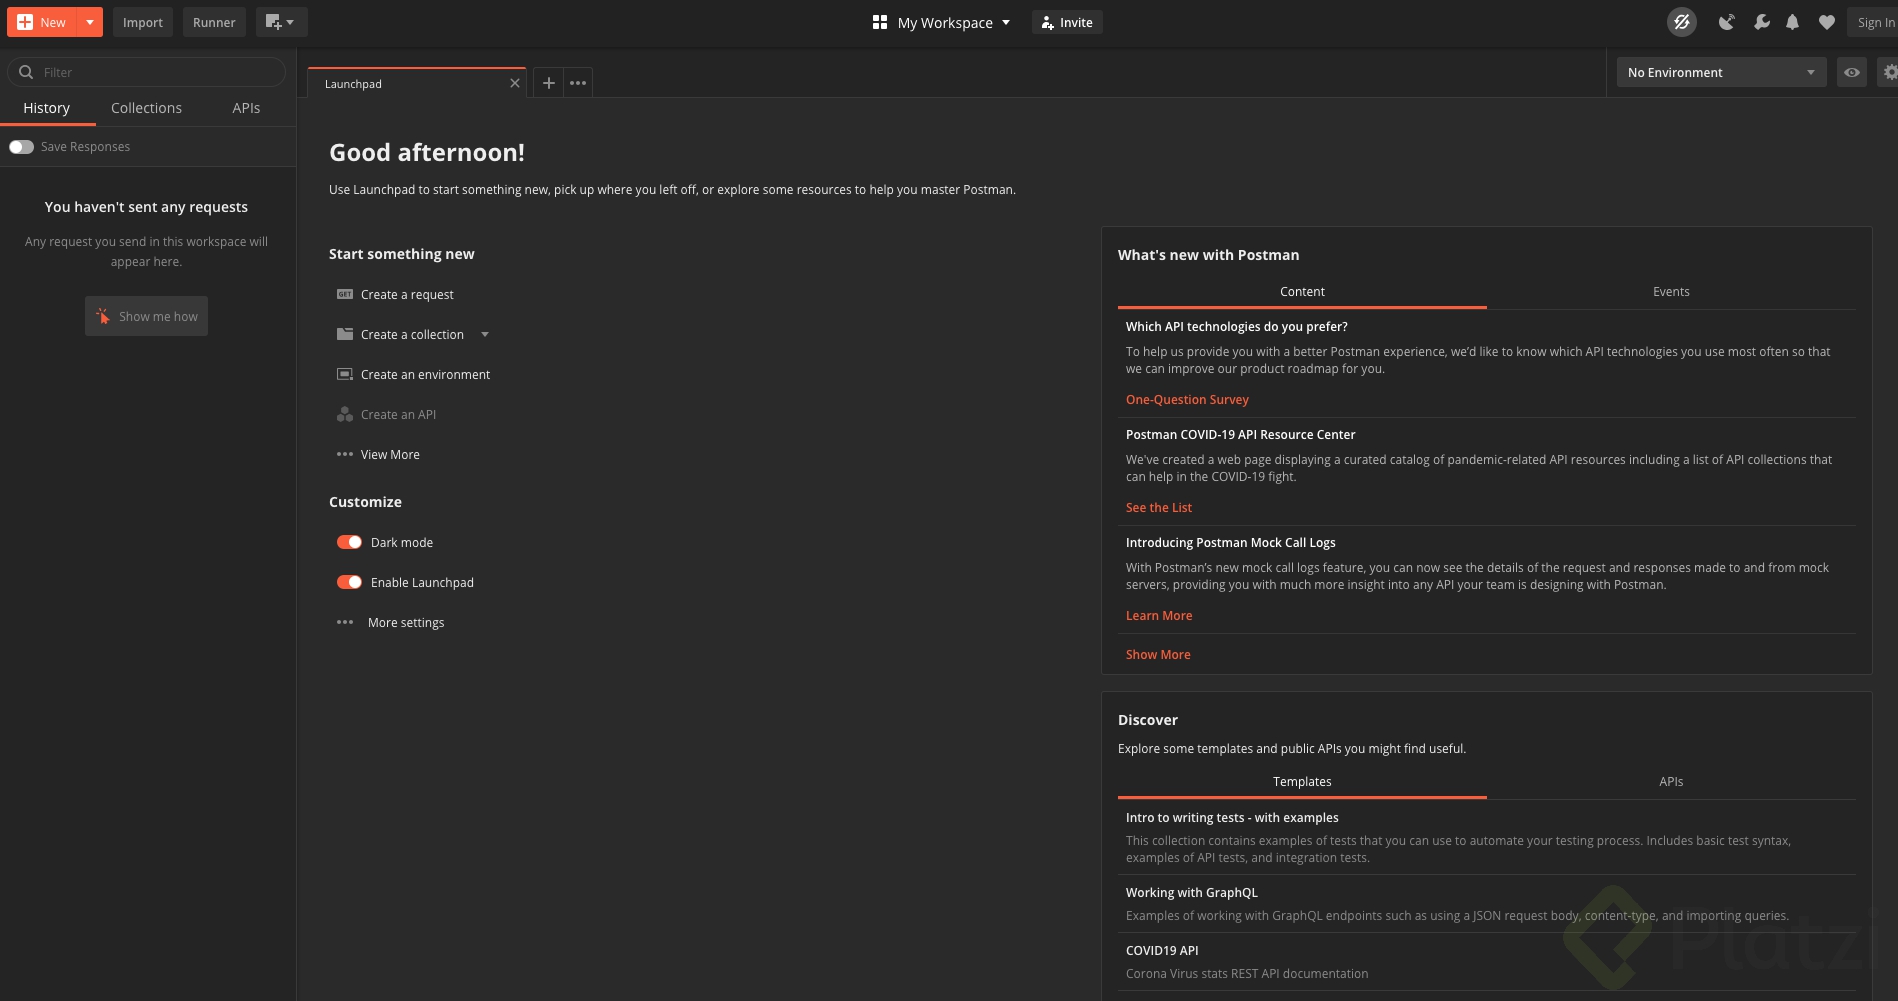Click Show More in What's new
This screenshot has width=1898, height=1001.
pyautogui.click(x=1158, y=654)
